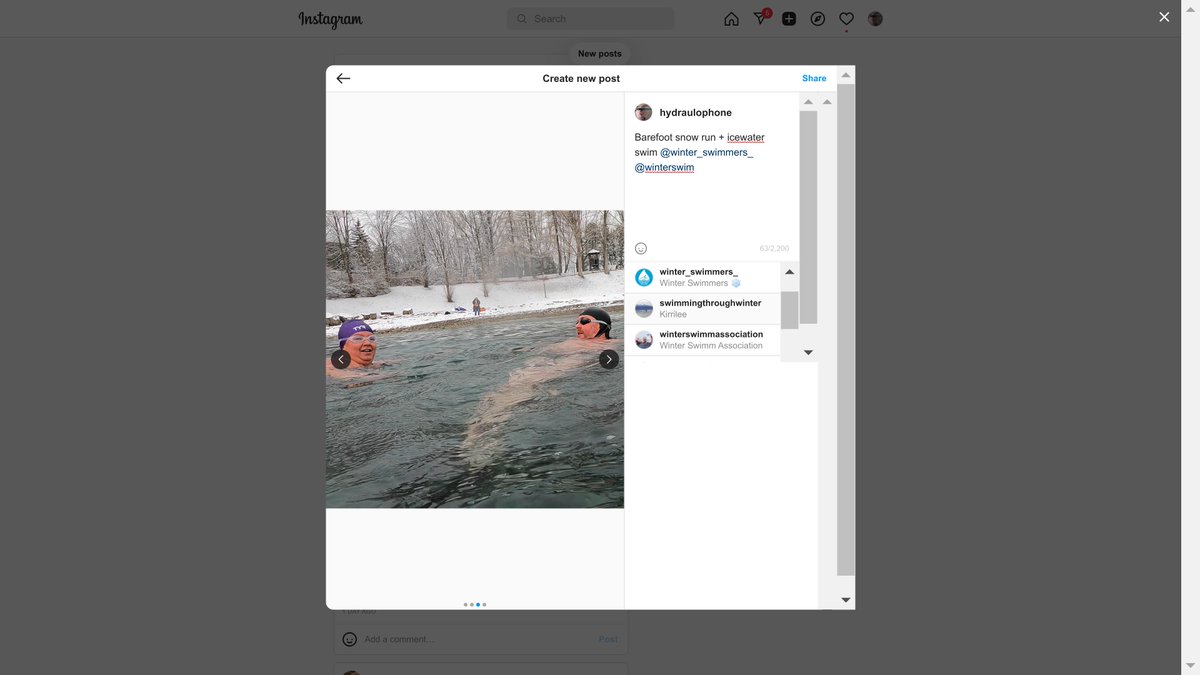Click the hydraulophone username

[696, 113]
